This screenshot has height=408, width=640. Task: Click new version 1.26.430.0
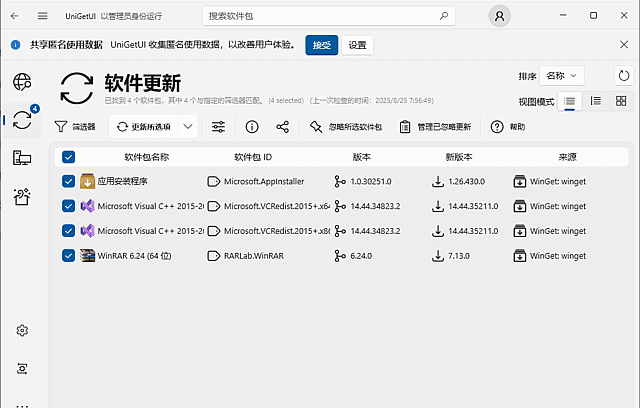pyautogui.click(x=467, y=181)
